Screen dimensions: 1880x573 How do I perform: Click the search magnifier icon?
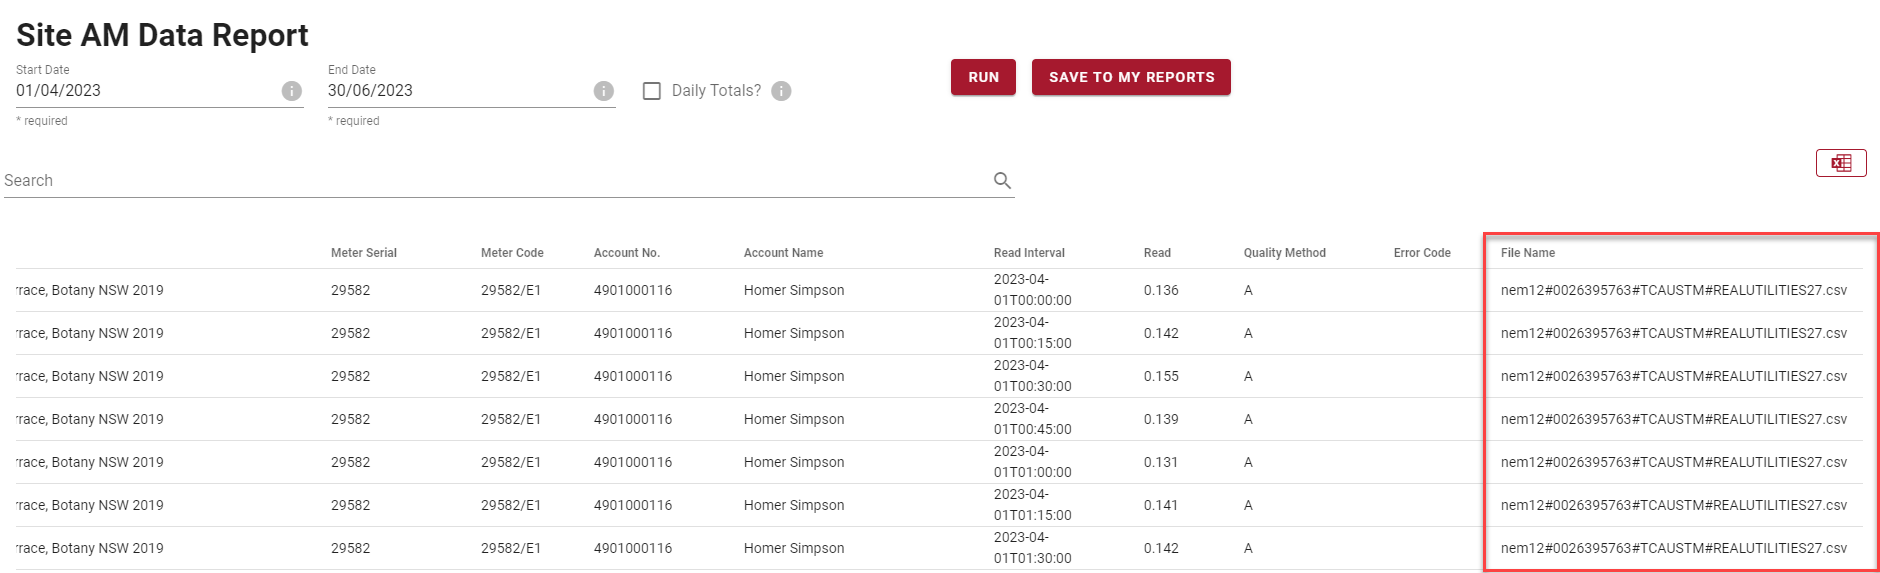(1002, 181)
